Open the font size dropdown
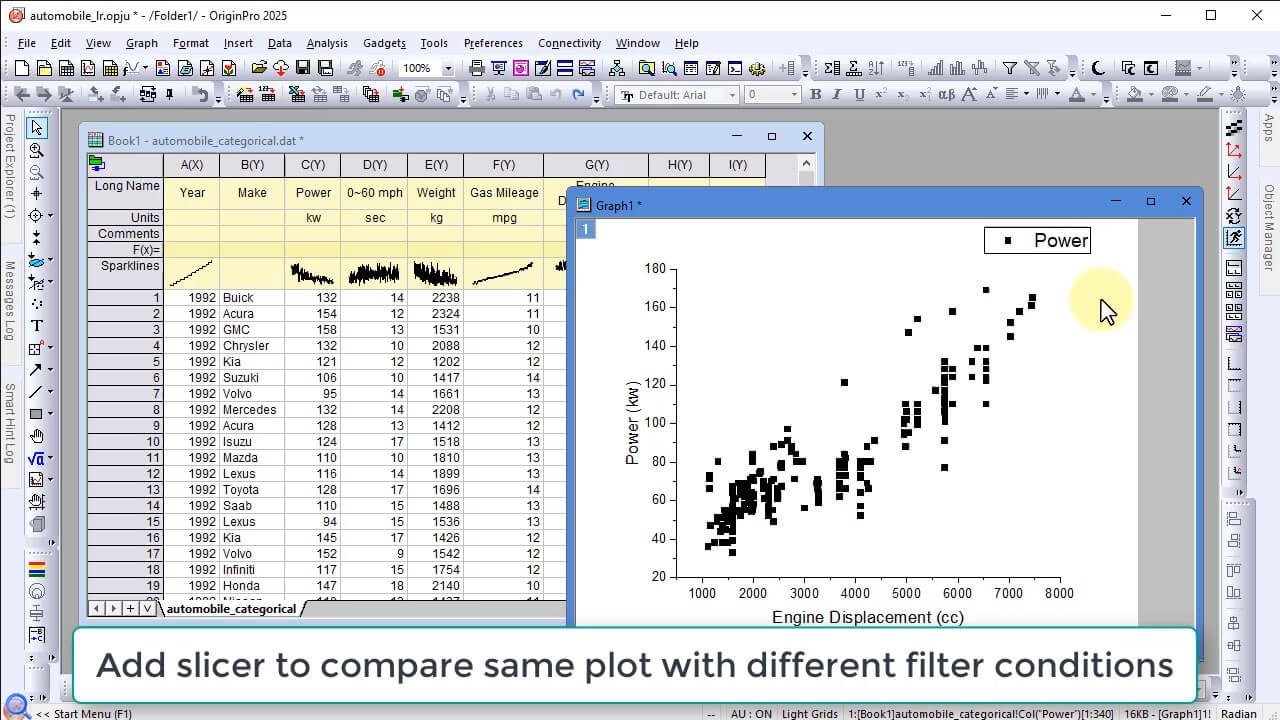 coord(795,95)
